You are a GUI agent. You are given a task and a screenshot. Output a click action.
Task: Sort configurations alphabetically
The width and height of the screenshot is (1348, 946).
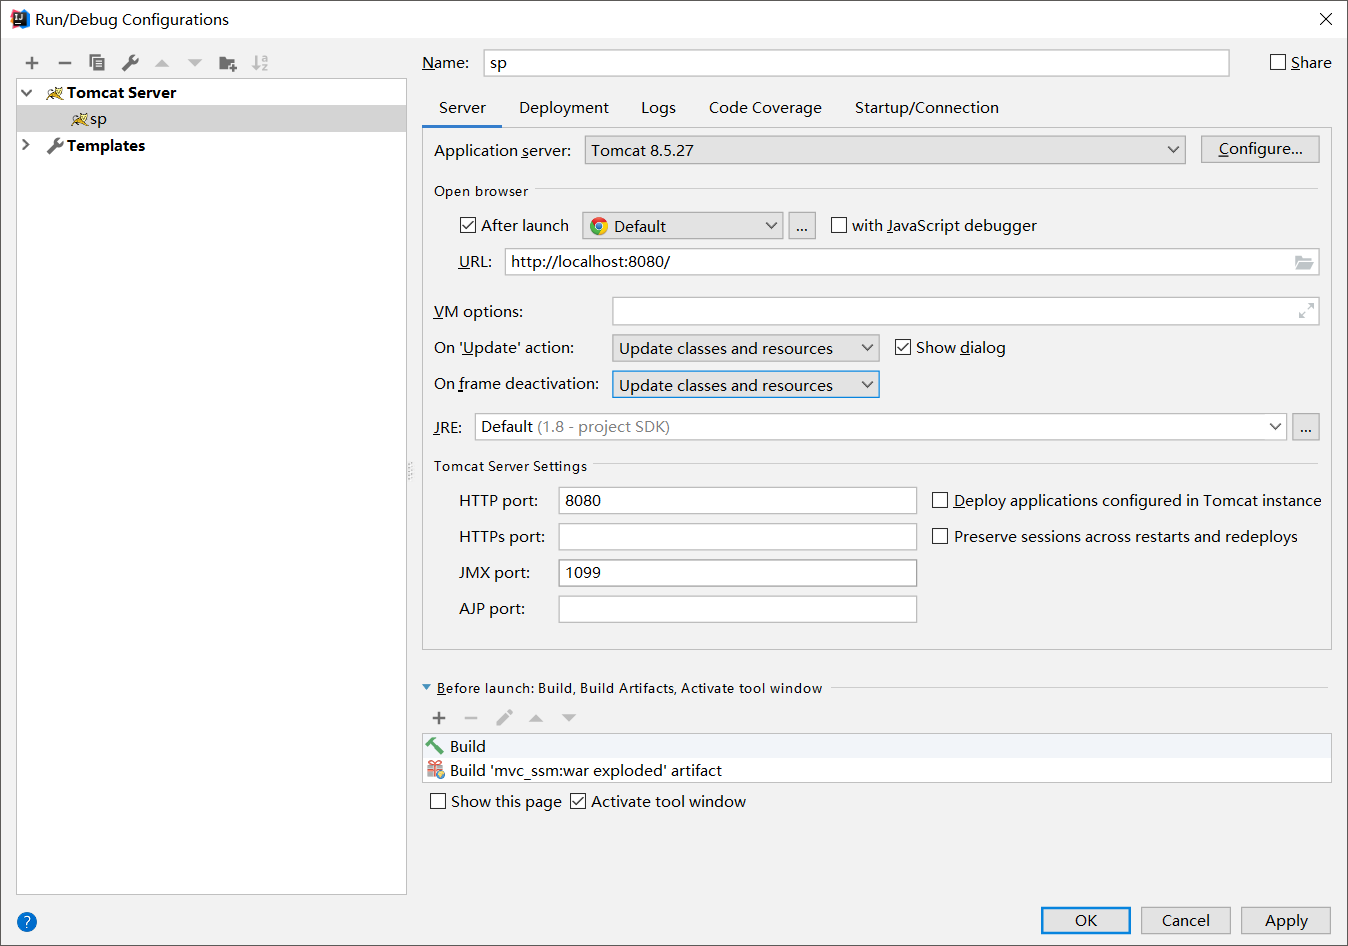tap(260, 63)
